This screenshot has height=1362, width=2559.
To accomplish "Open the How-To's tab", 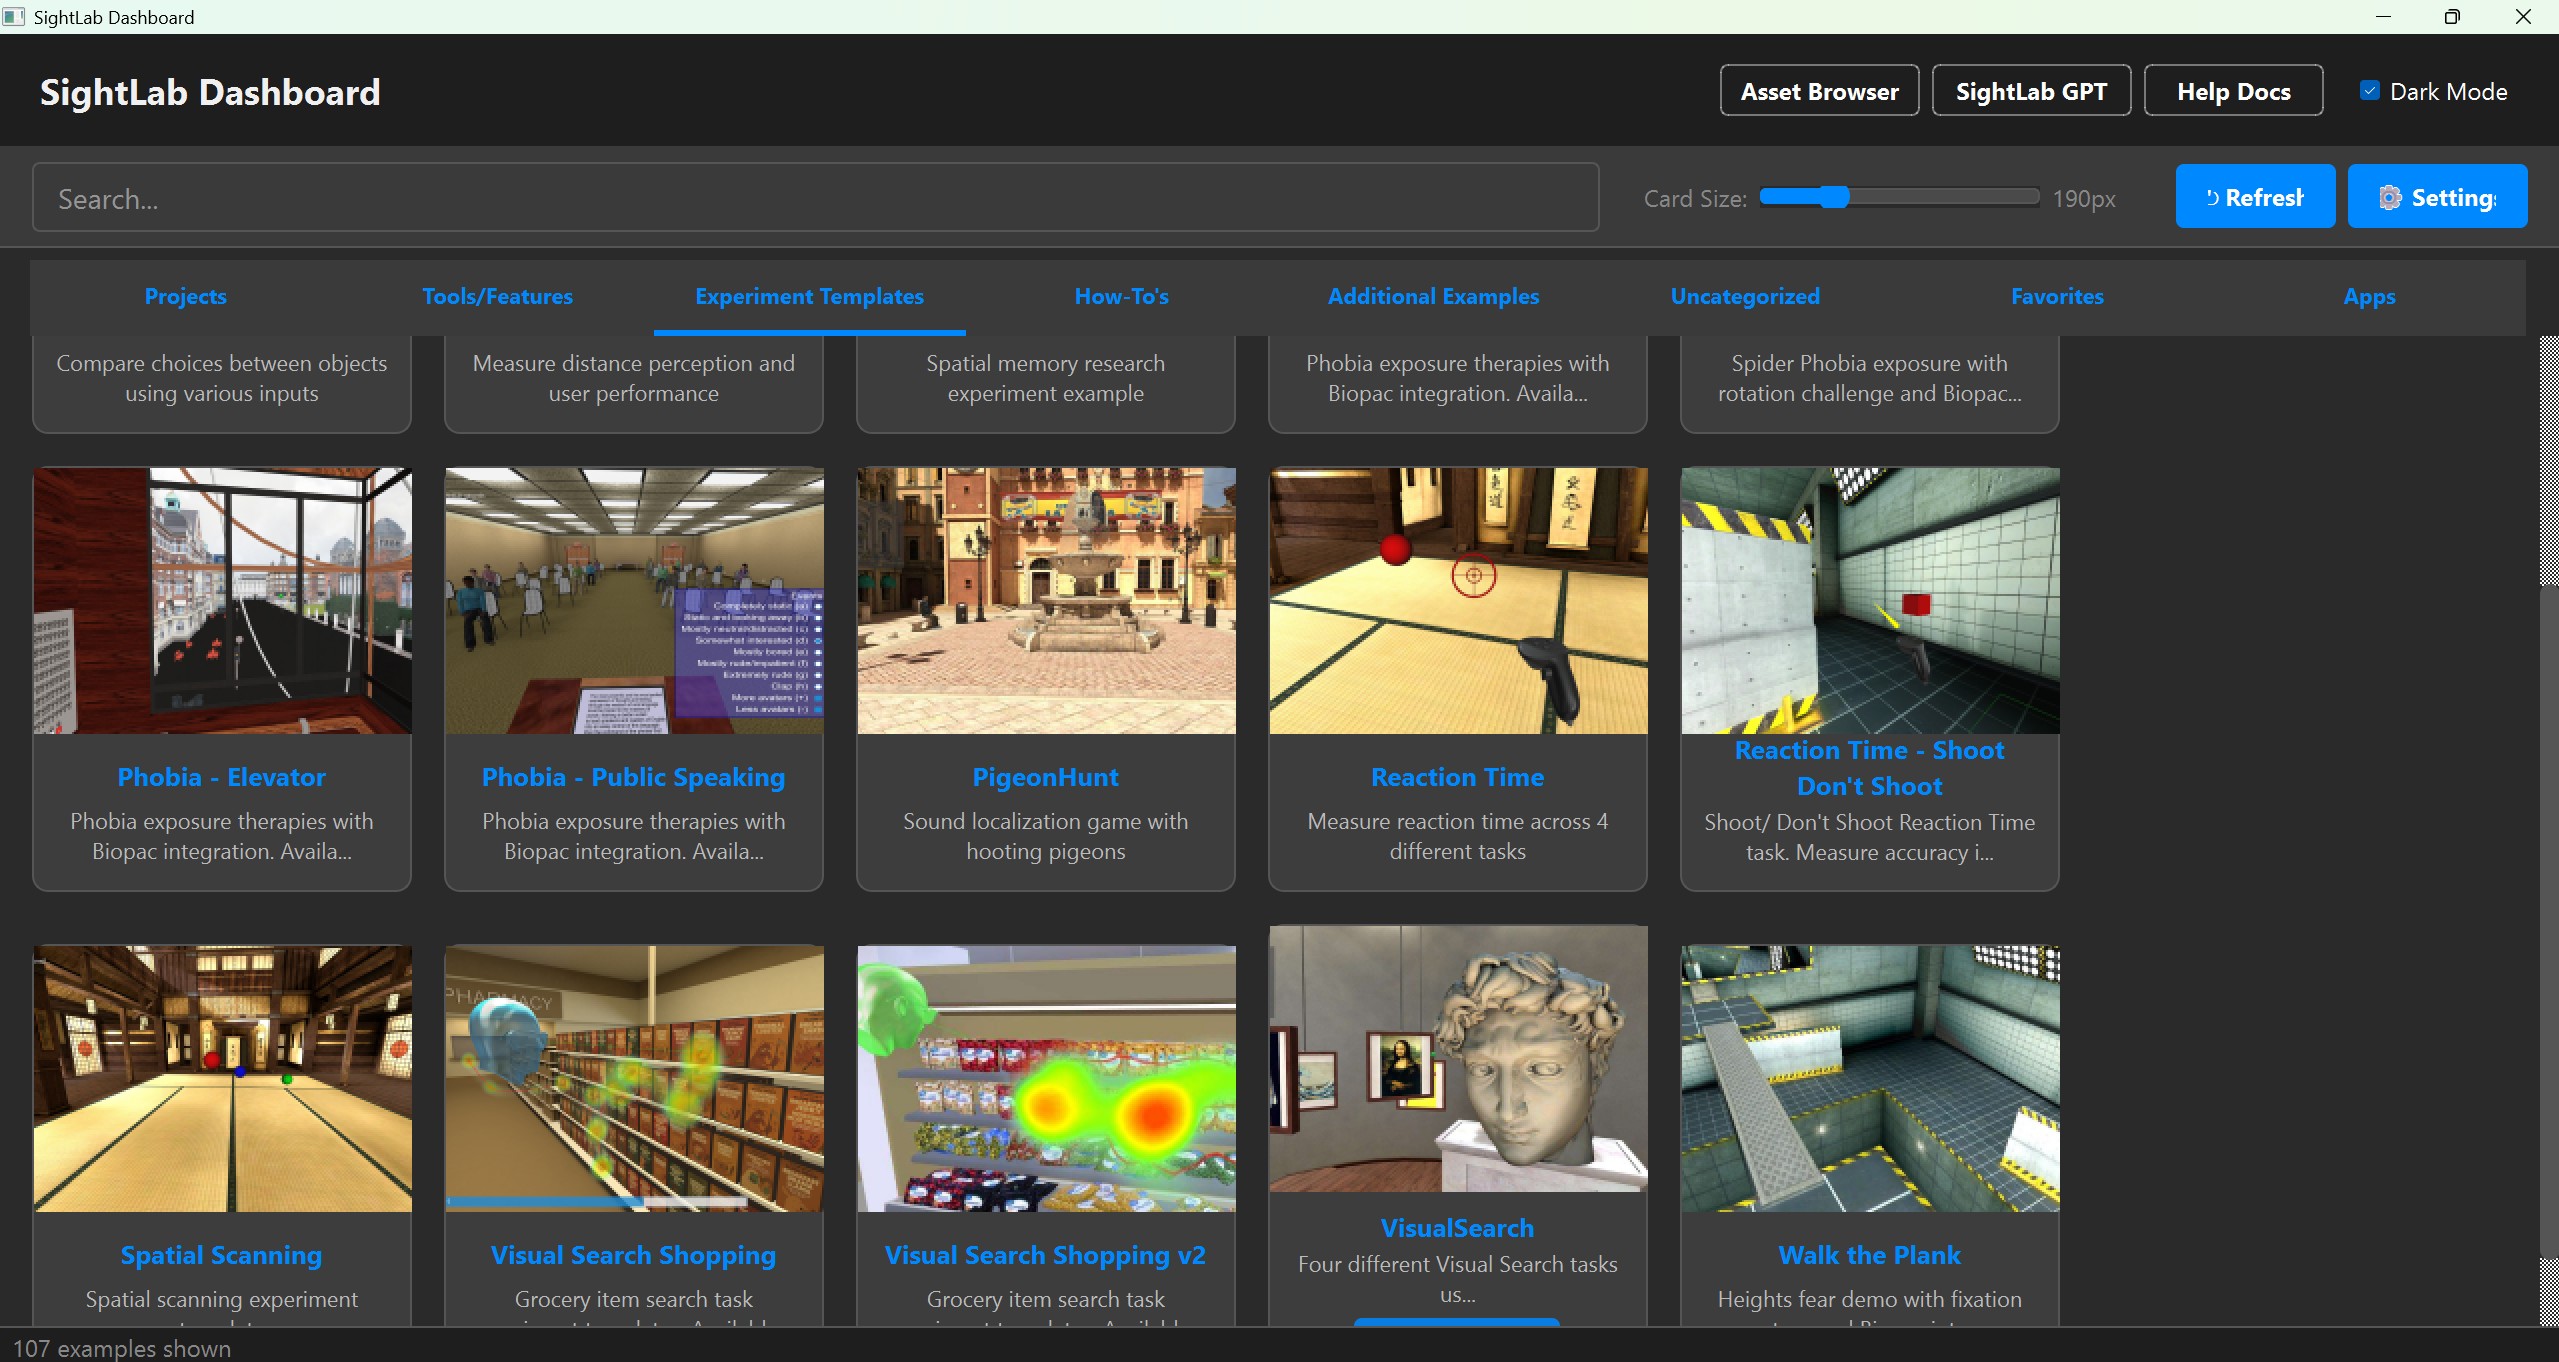I will 1121,296.
